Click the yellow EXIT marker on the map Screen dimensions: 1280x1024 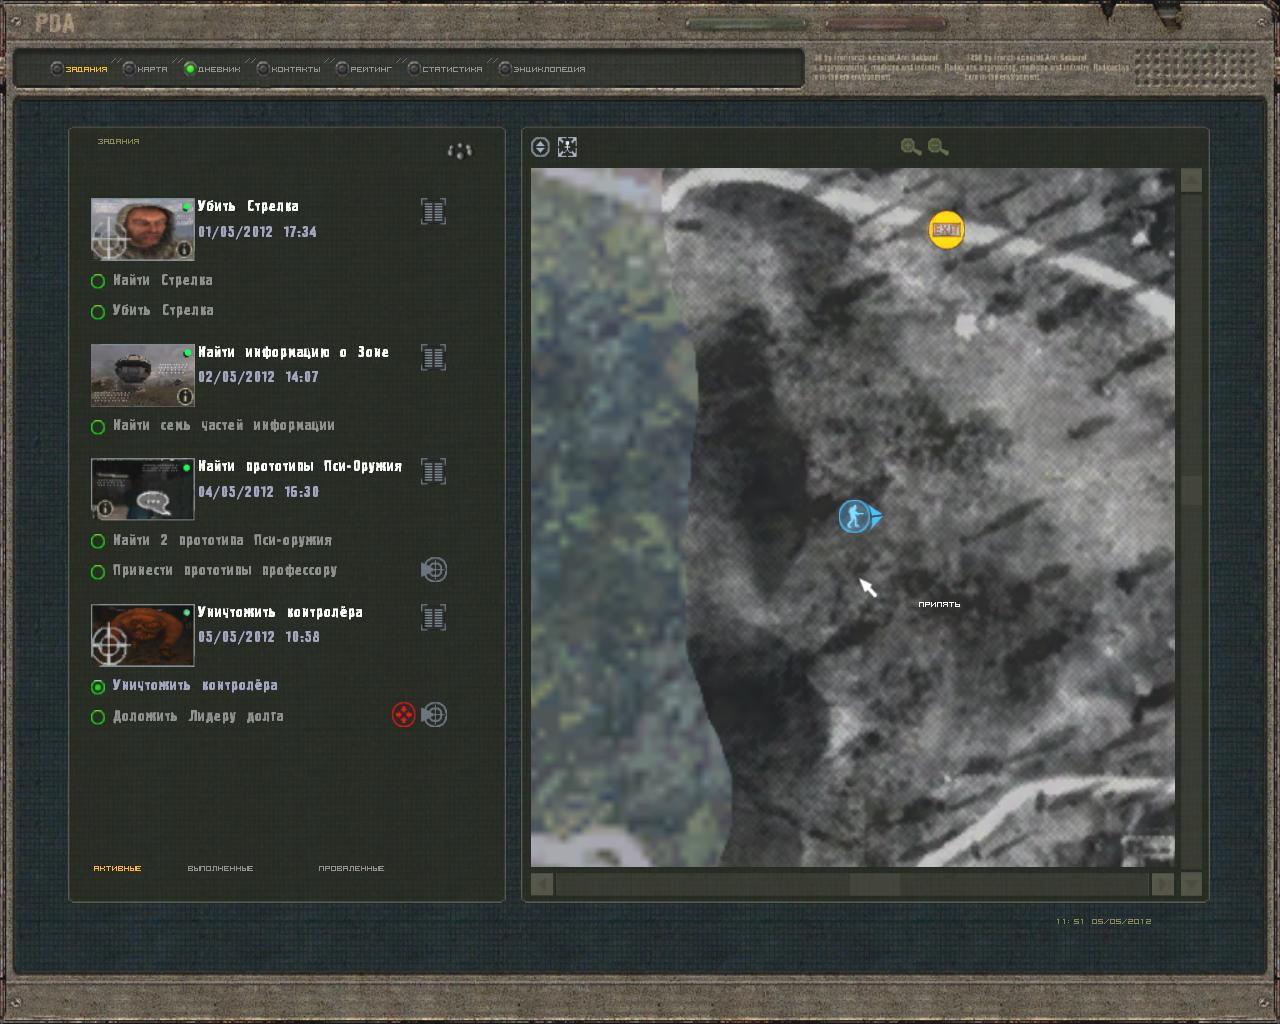(946, 230)
